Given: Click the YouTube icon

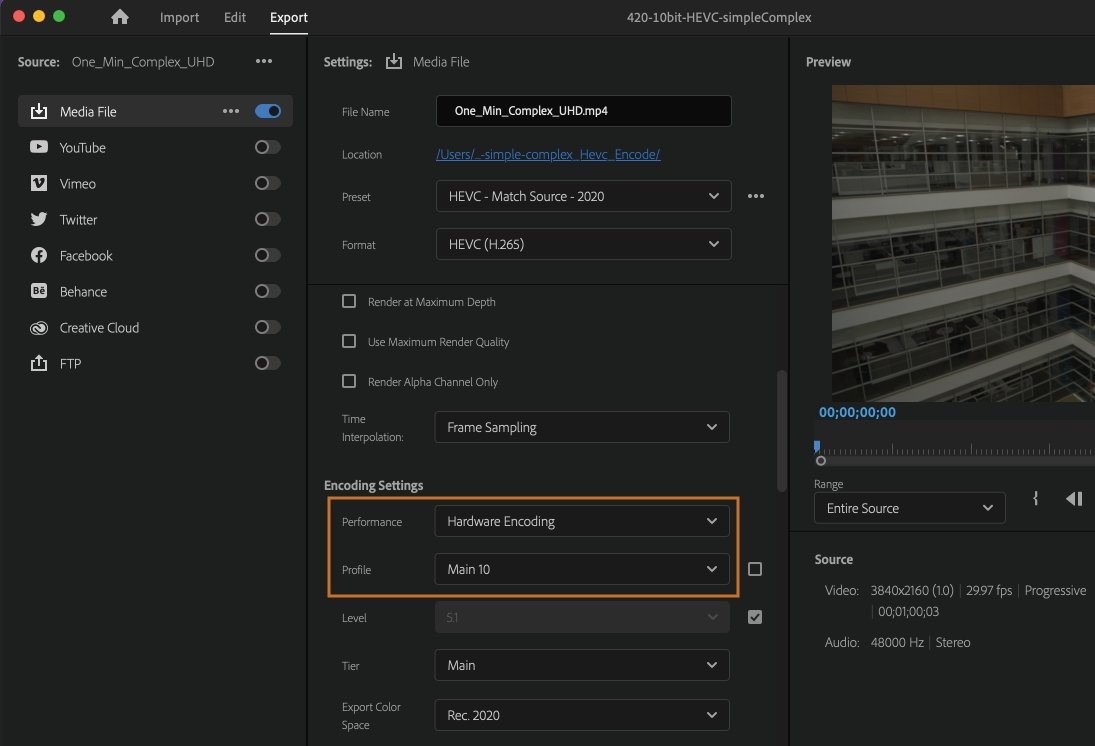Looking at the screenshot, I should coord(39,147).
